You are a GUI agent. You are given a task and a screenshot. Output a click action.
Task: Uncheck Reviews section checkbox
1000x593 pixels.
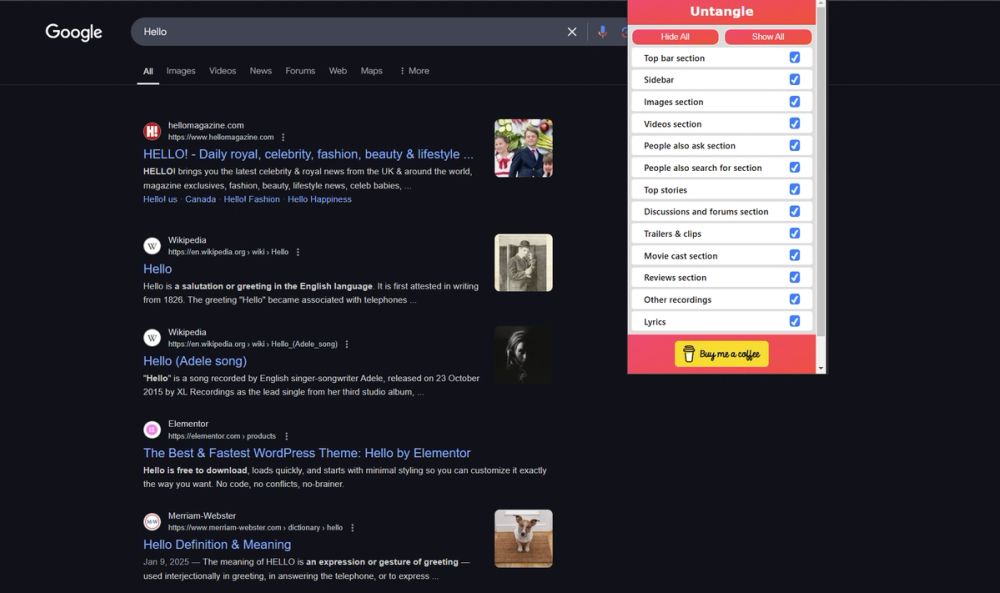click(x=795, y=277)
